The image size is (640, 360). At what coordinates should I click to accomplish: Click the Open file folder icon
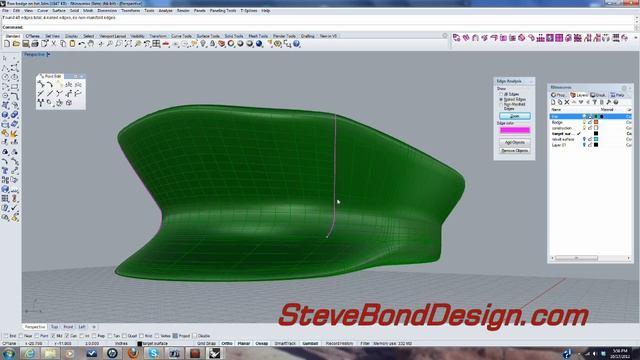[16, 44]
